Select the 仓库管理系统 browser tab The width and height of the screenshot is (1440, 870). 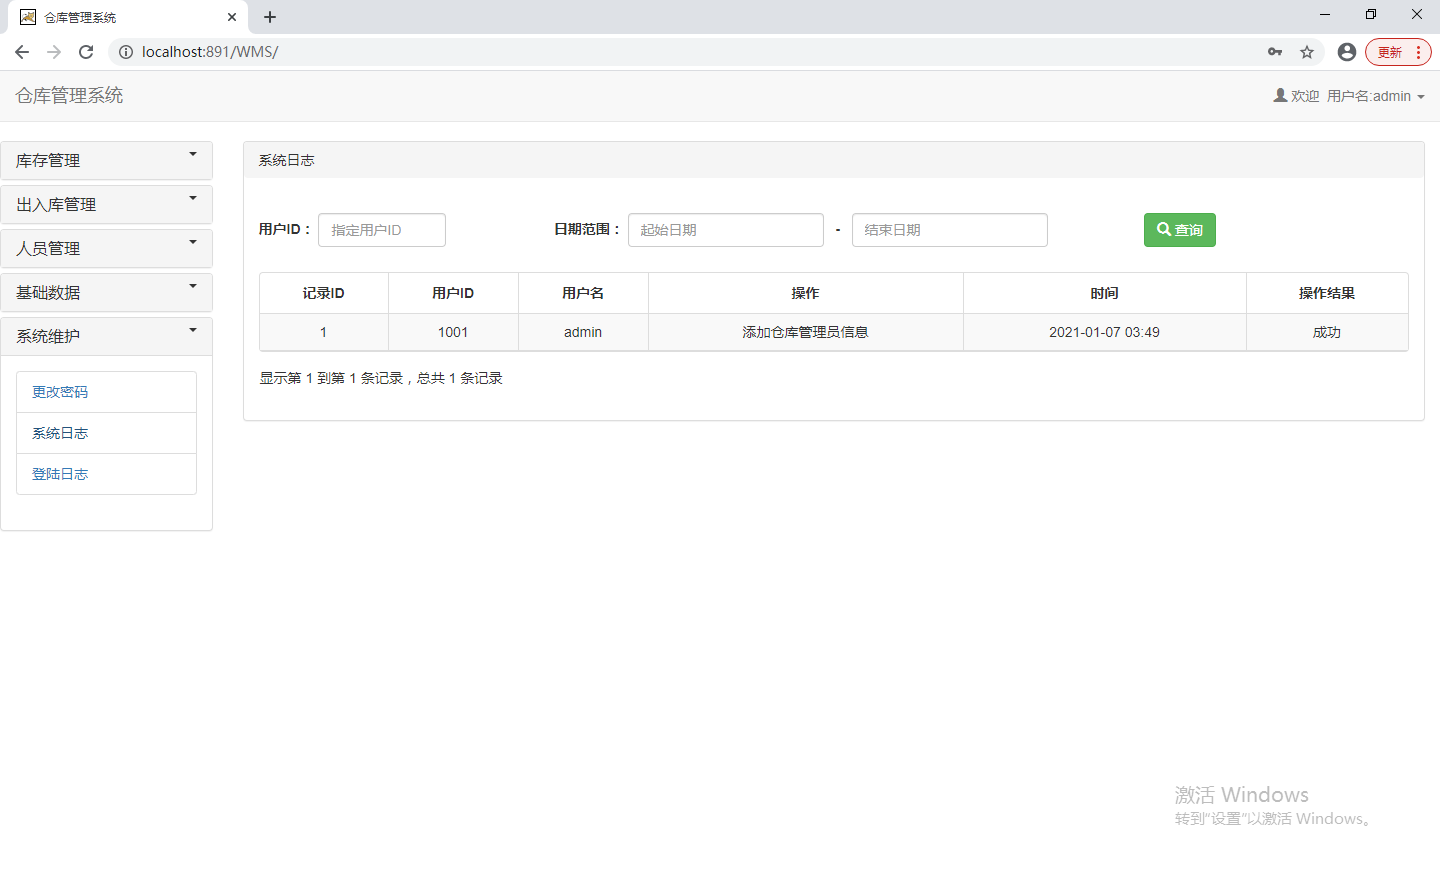(x=128, y=17)
